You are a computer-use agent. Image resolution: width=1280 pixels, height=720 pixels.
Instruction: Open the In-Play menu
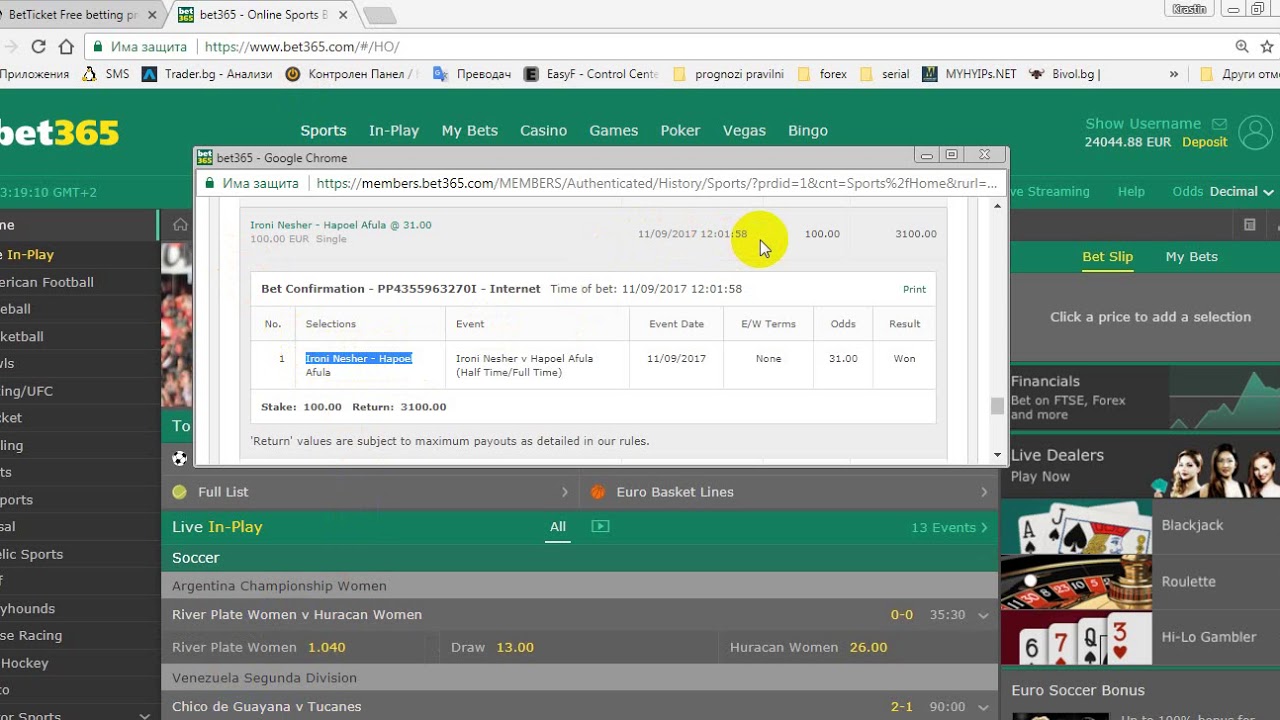coord(394,130)
